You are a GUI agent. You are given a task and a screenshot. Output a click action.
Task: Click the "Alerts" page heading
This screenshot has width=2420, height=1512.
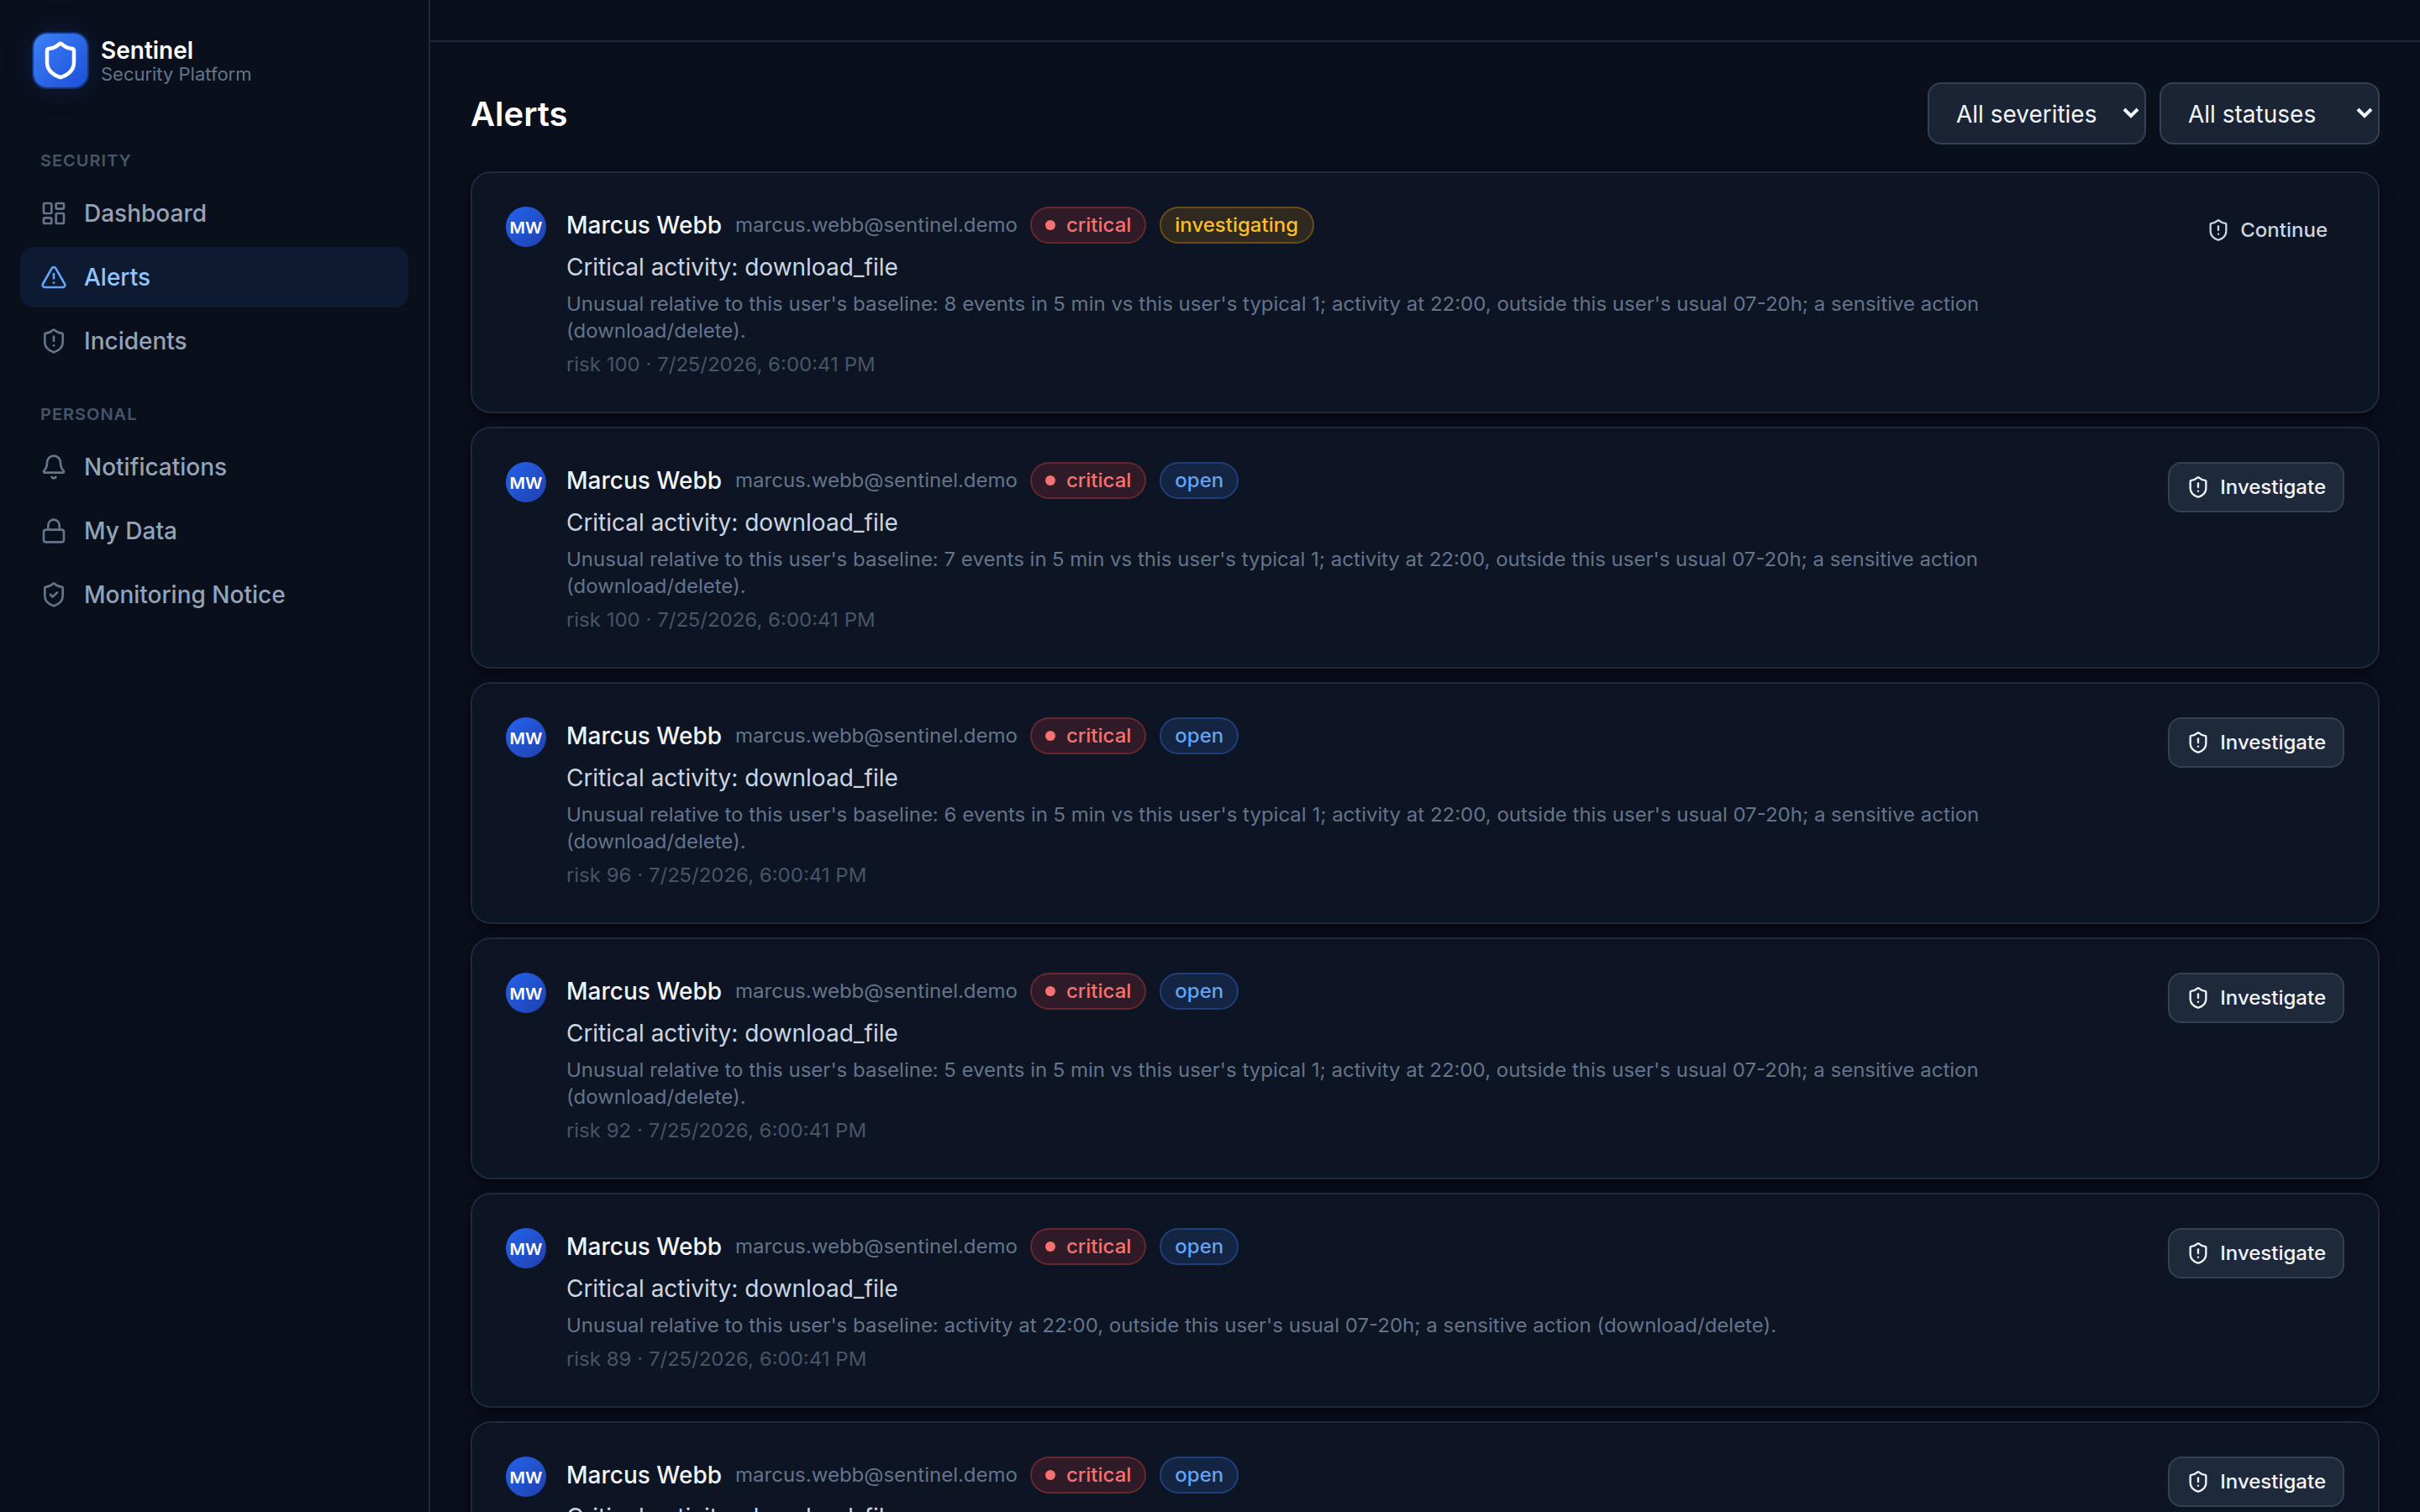(x=519, y=114)
